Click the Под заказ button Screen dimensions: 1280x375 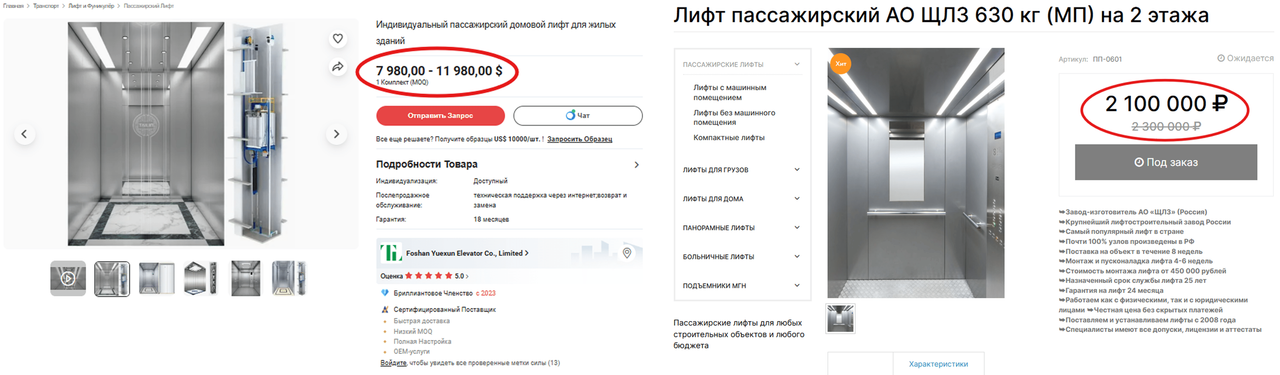pyautogui.click(x=1165, y=162)
